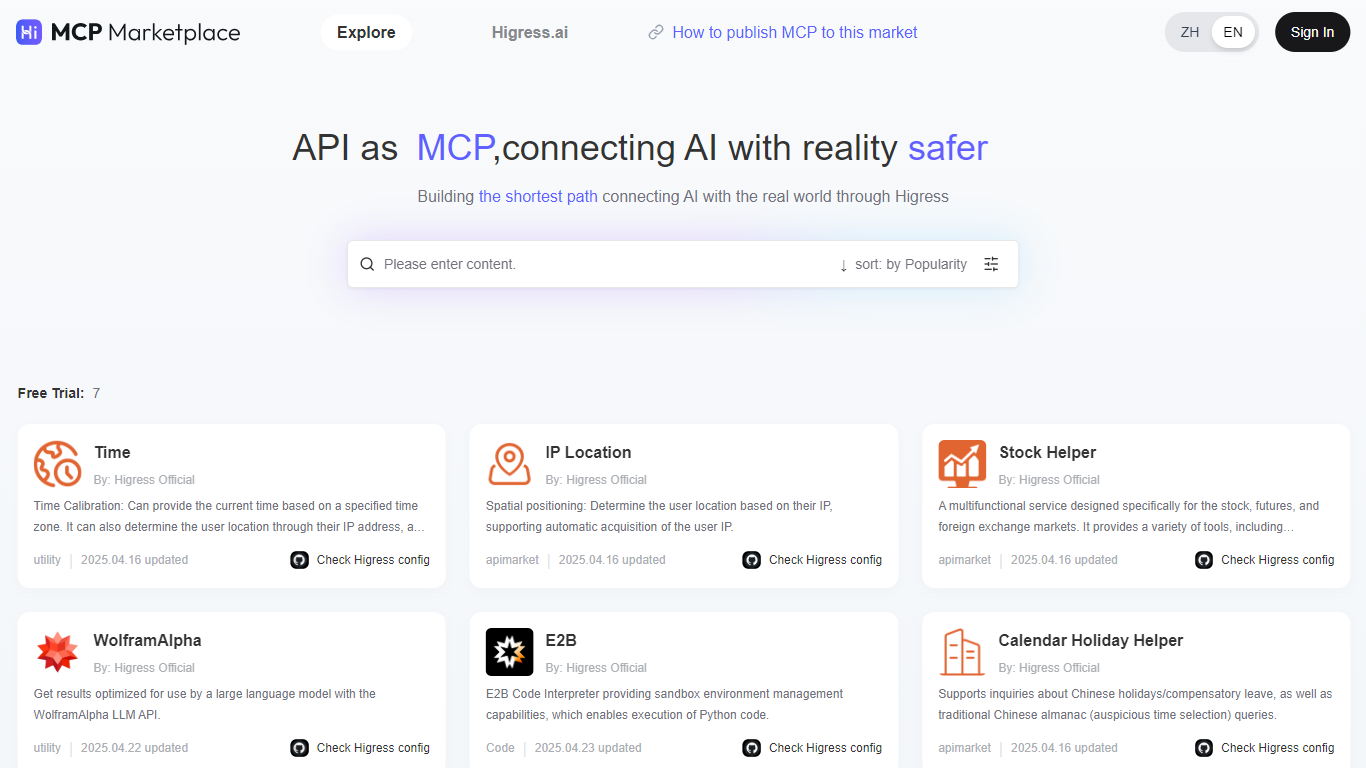Click the E2B Code Interpreter description
The width and height of the screenshot is (1366, 768).
click(664, 704)
